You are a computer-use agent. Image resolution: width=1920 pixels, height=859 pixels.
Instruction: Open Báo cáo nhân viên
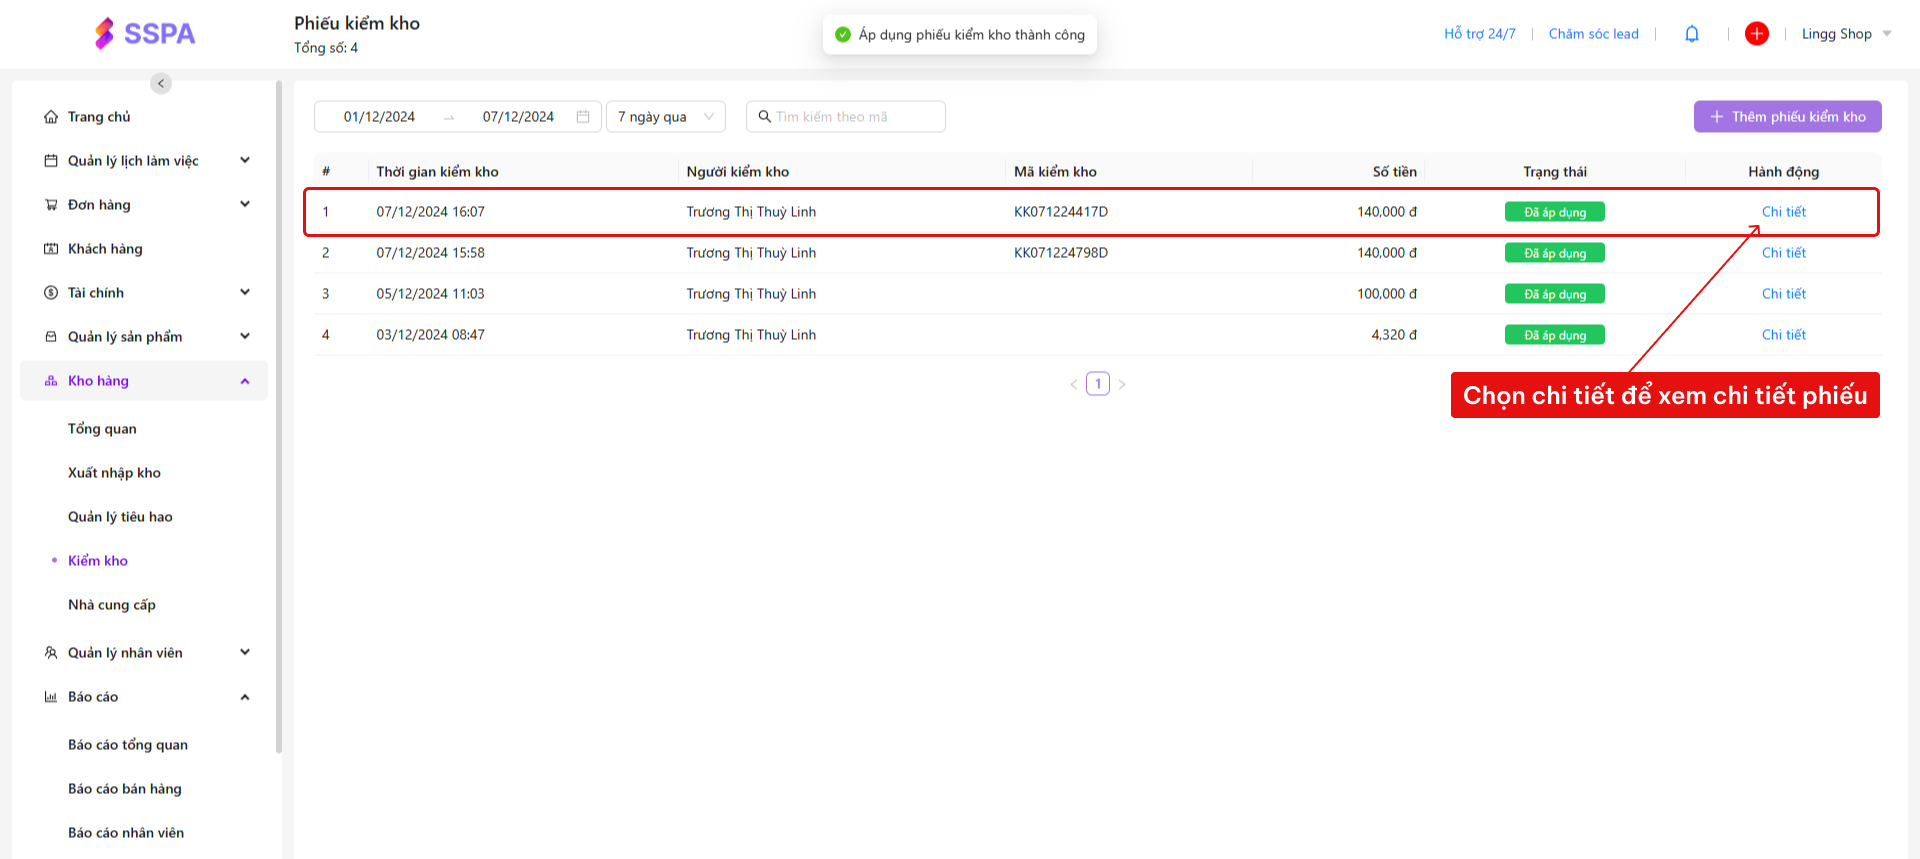126,833
